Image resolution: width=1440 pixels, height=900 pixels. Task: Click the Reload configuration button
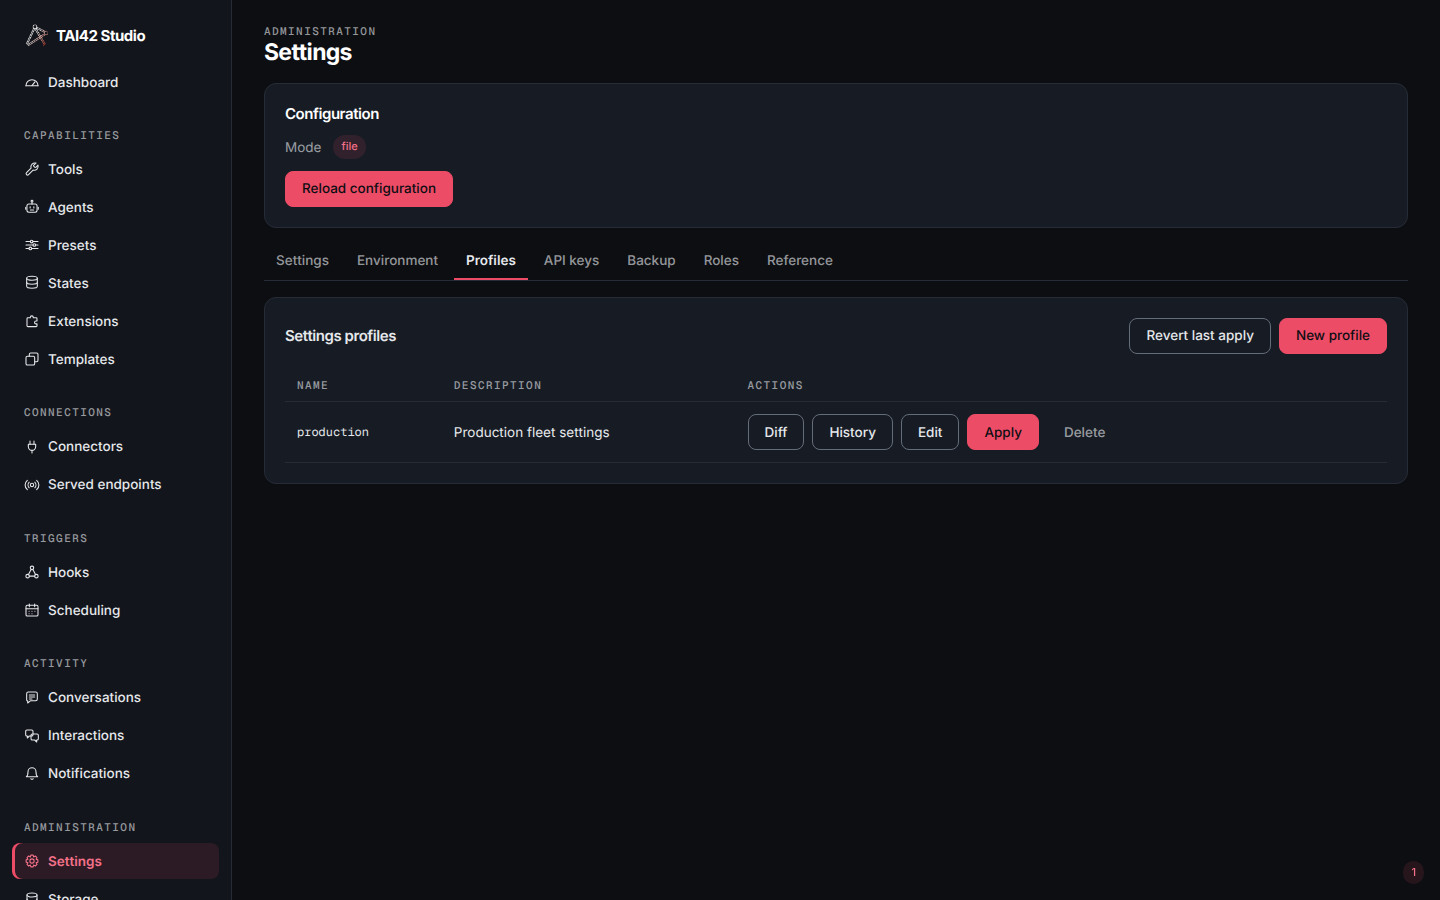click(x=369, y=189)
